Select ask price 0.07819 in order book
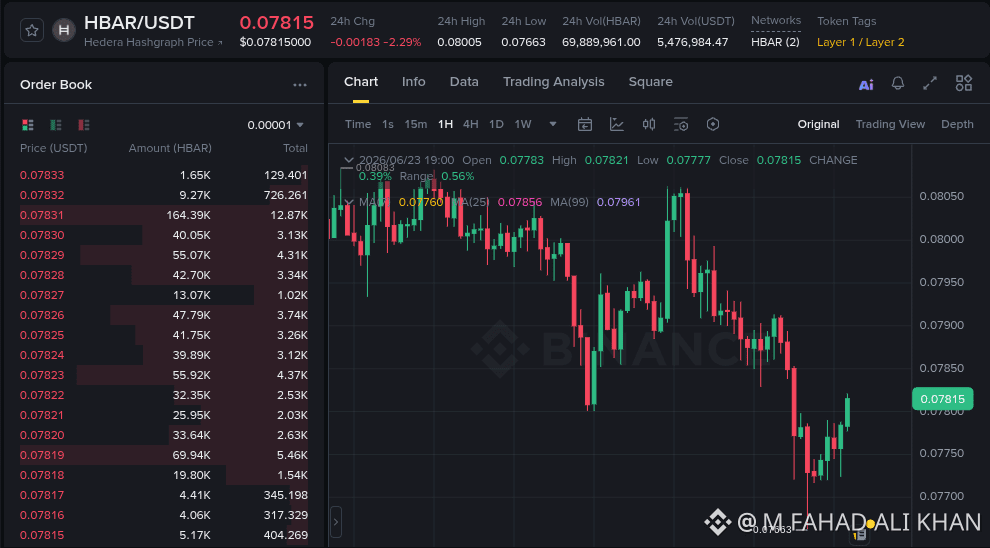 [x=42, y=455]
